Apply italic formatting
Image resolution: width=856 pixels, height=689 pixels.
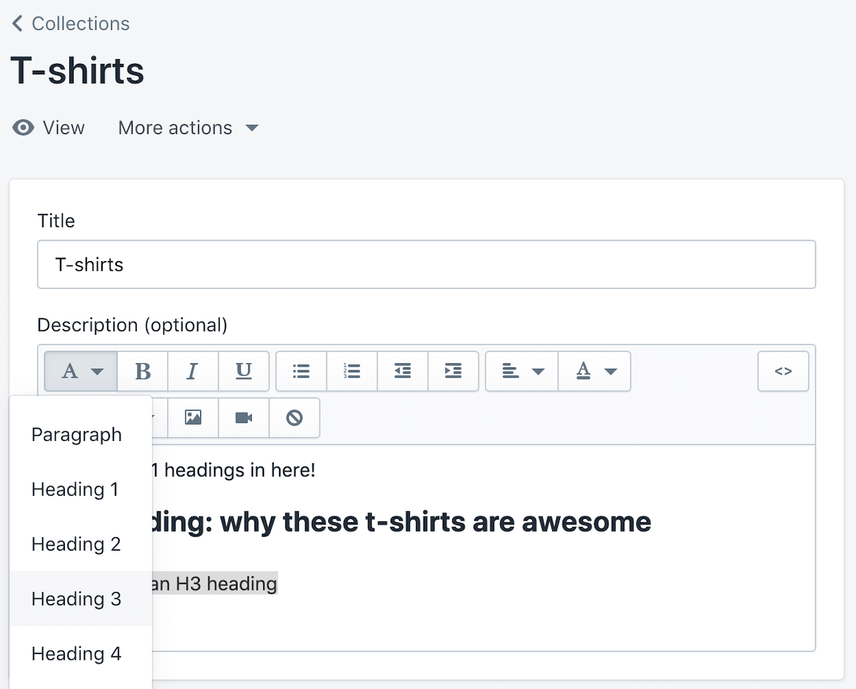pos(193,371)
